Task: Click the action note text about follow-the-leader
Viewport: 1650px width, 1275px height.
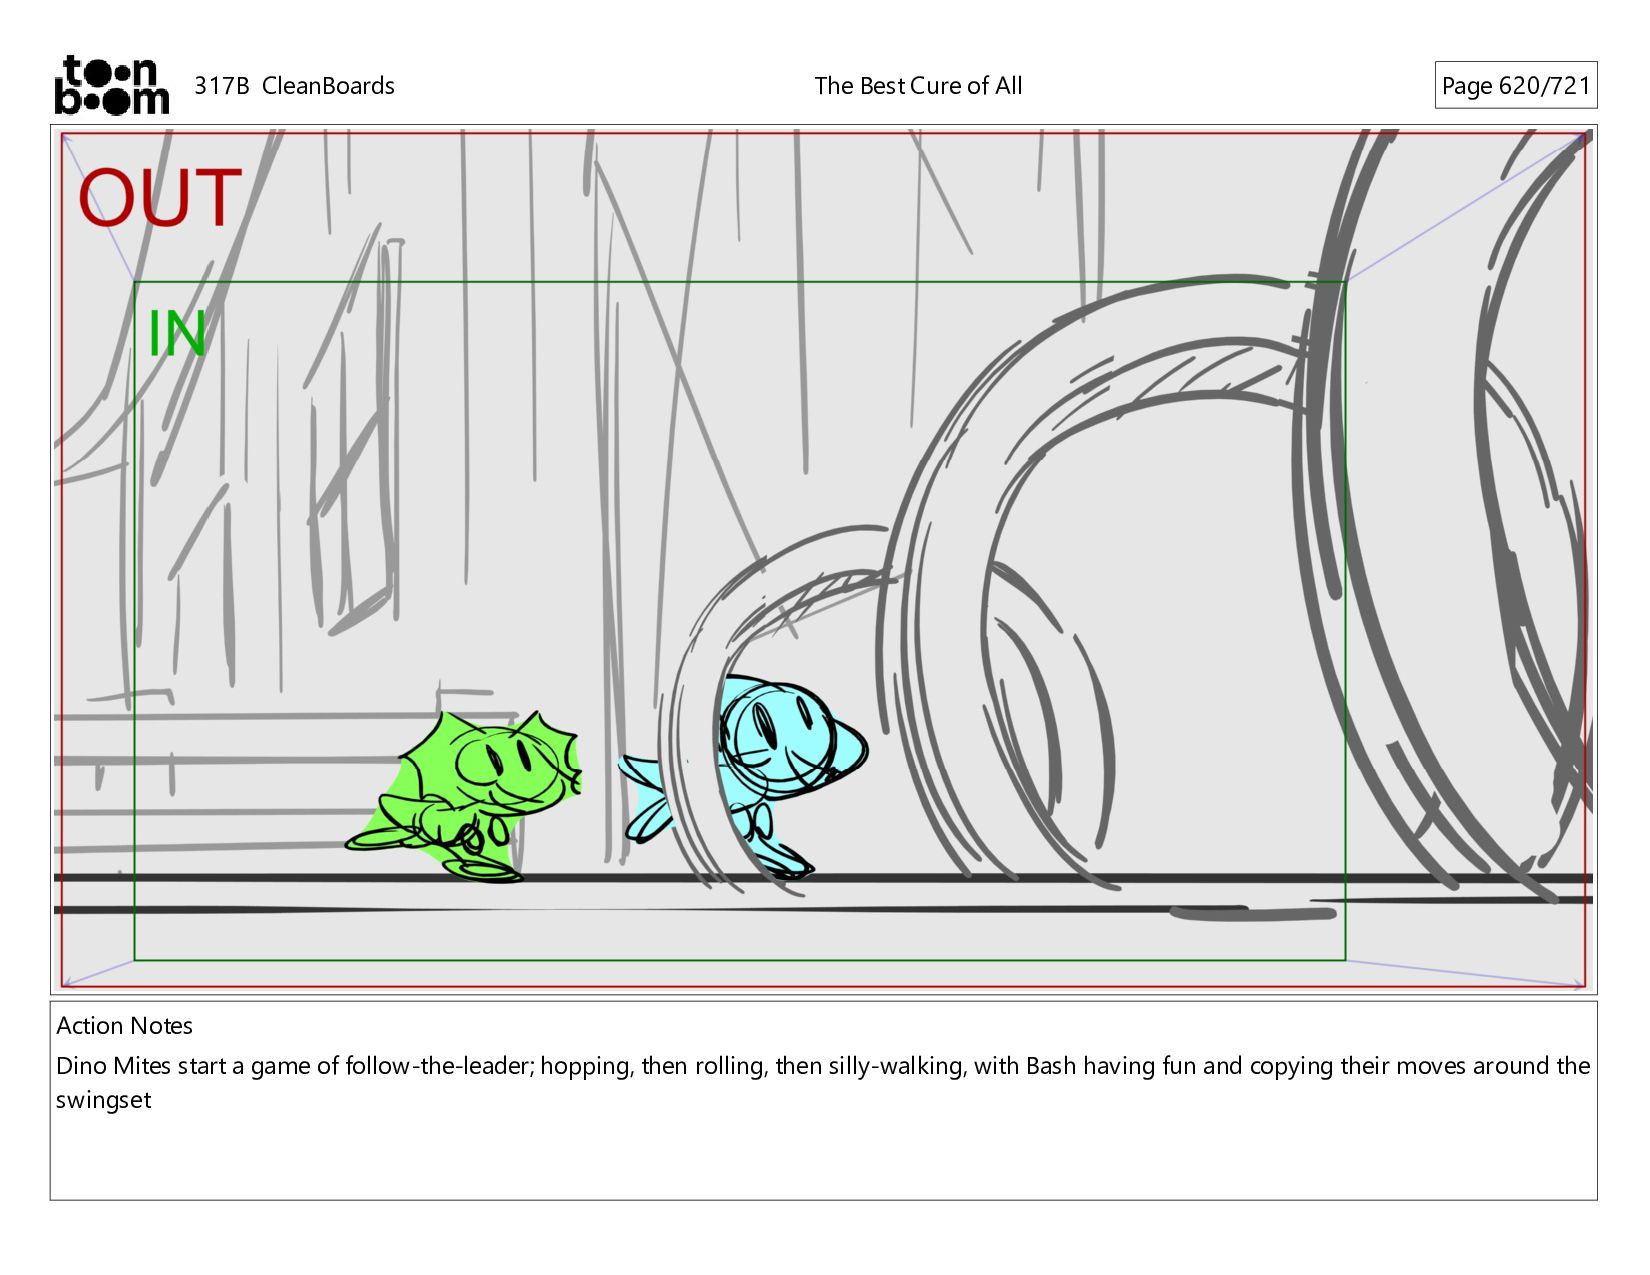Action: click(823, 1083)
